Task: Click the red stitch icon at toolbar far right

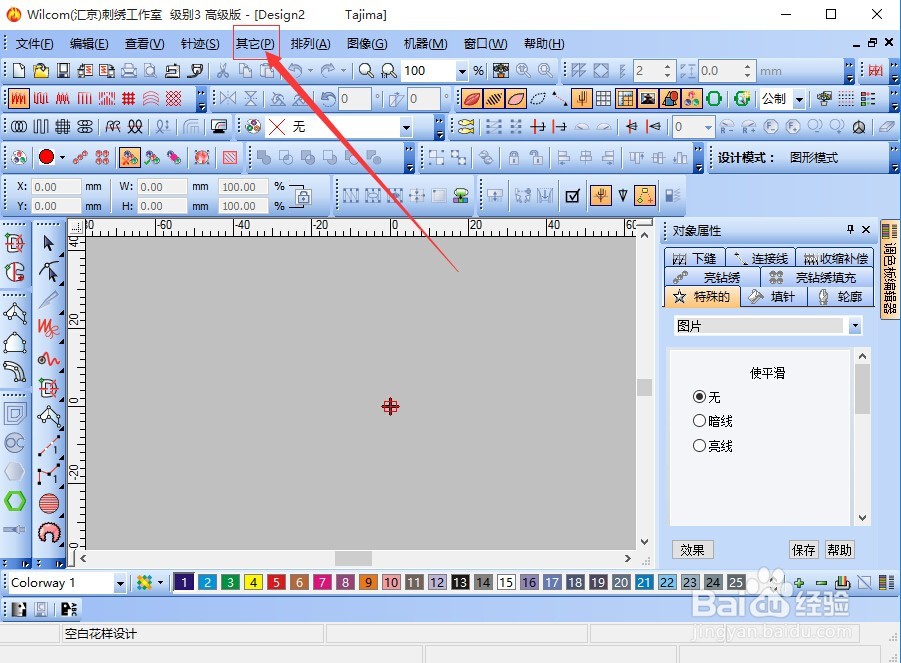Action: pos(875,71)
